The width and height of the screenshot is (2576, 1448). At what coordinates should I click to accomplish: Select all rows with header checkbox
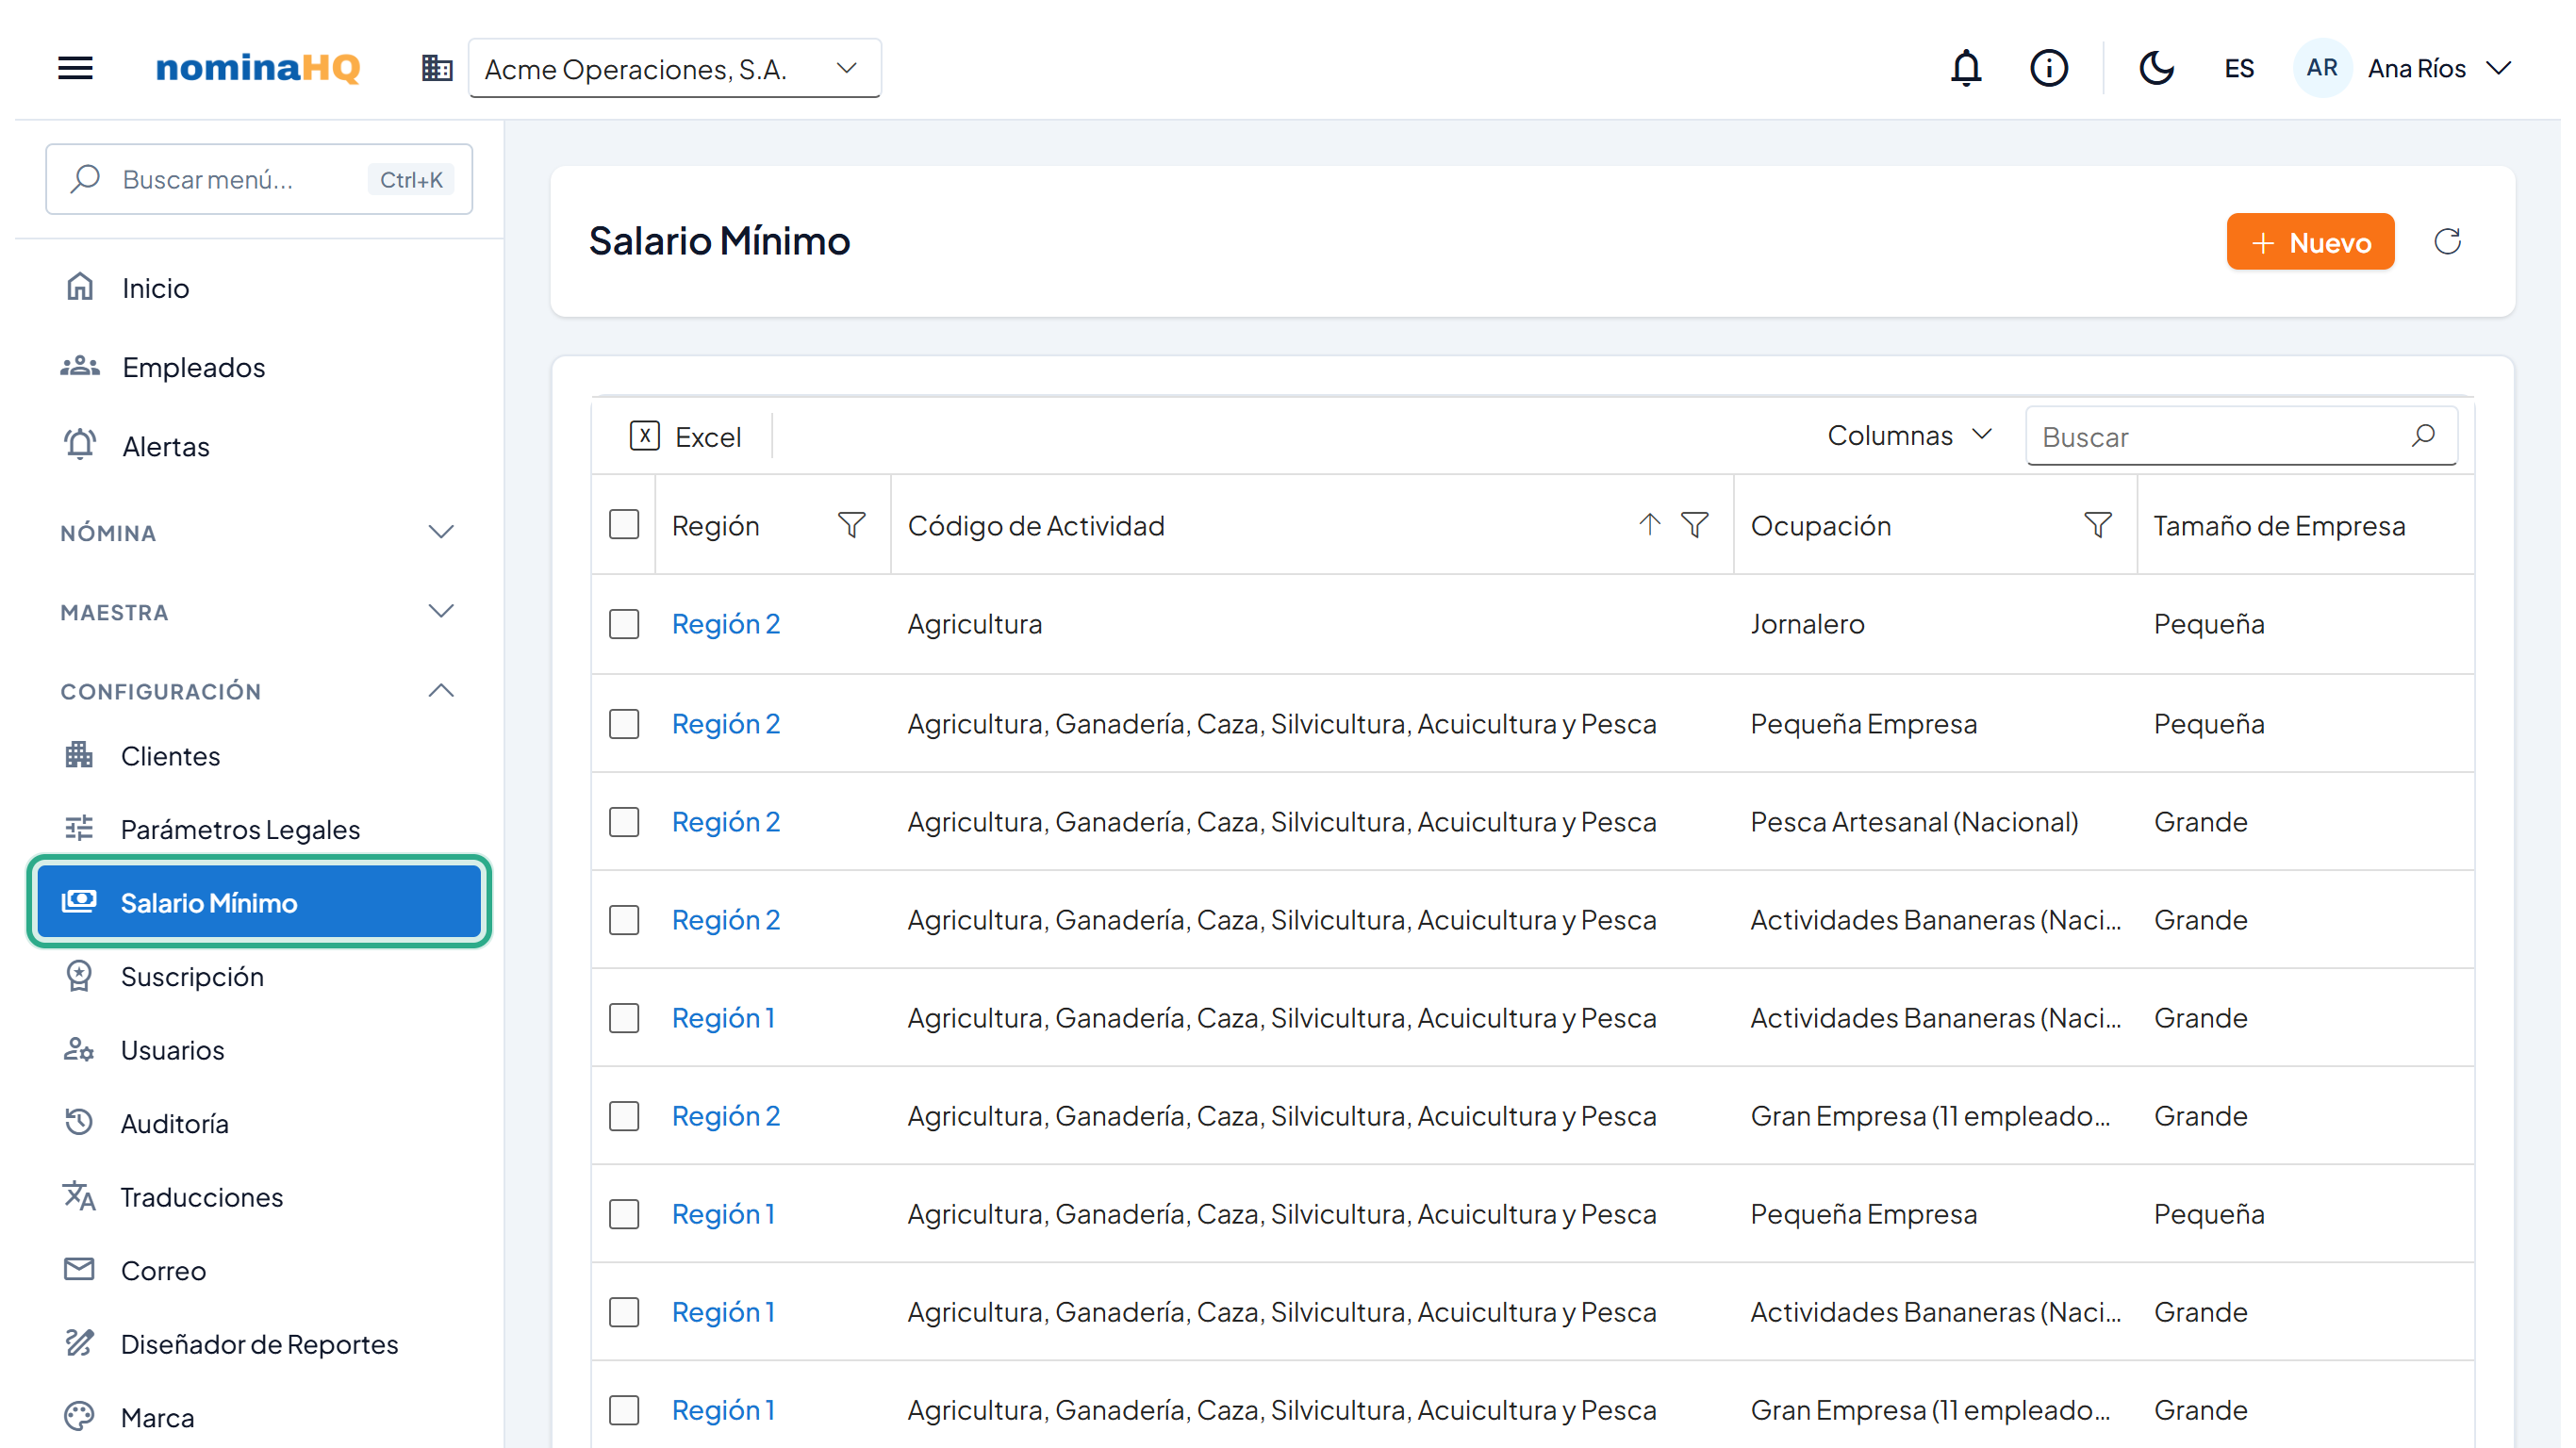[624, 525]
